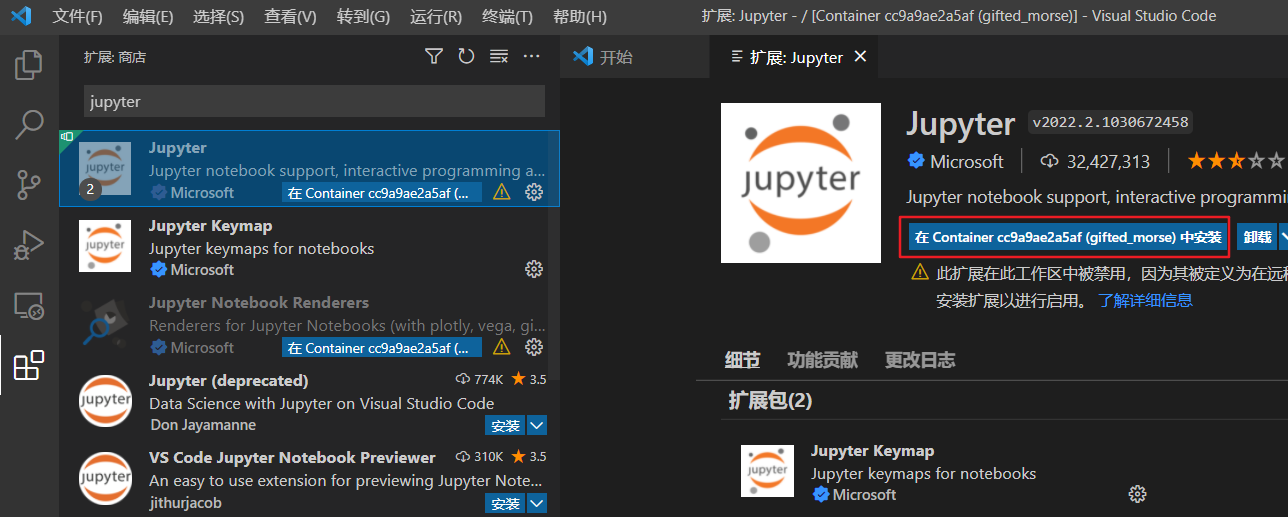This screenshot has width=1288, height=517.
Task: Click the jupyter extension search box
Action: (x=314, y=101)
